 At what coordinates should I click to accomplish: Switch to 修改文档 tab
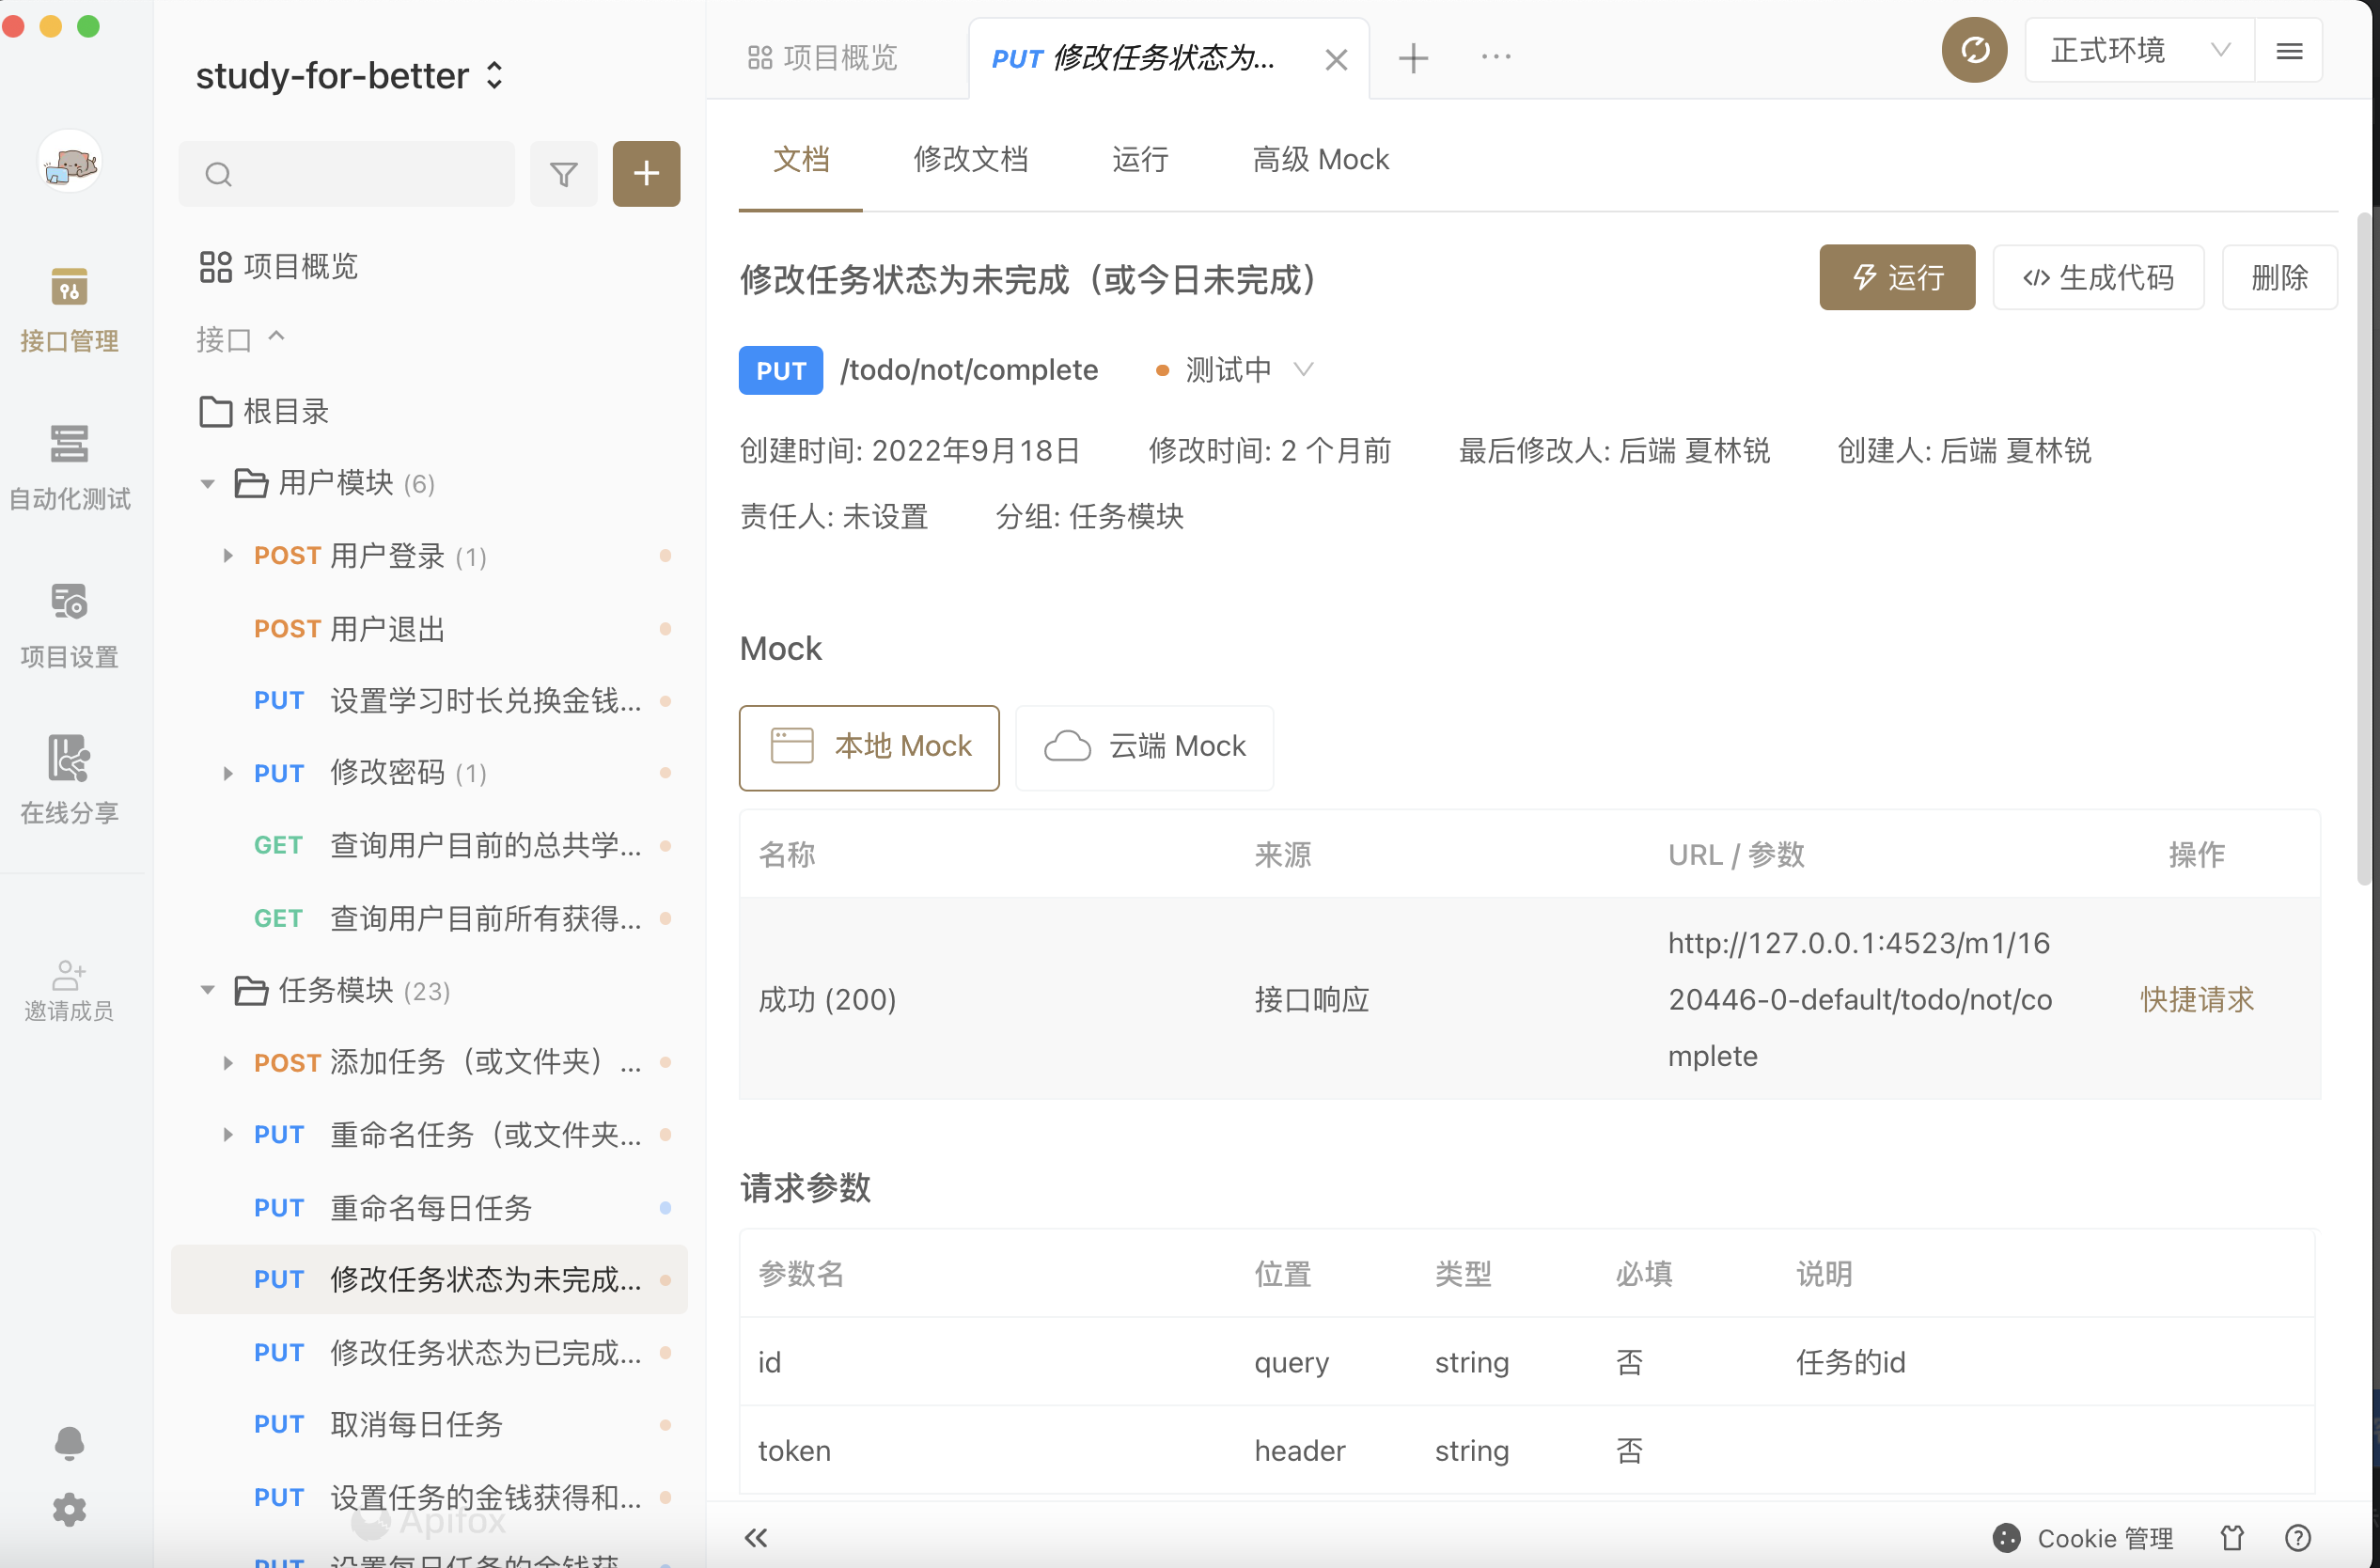(x=970, y=160)
